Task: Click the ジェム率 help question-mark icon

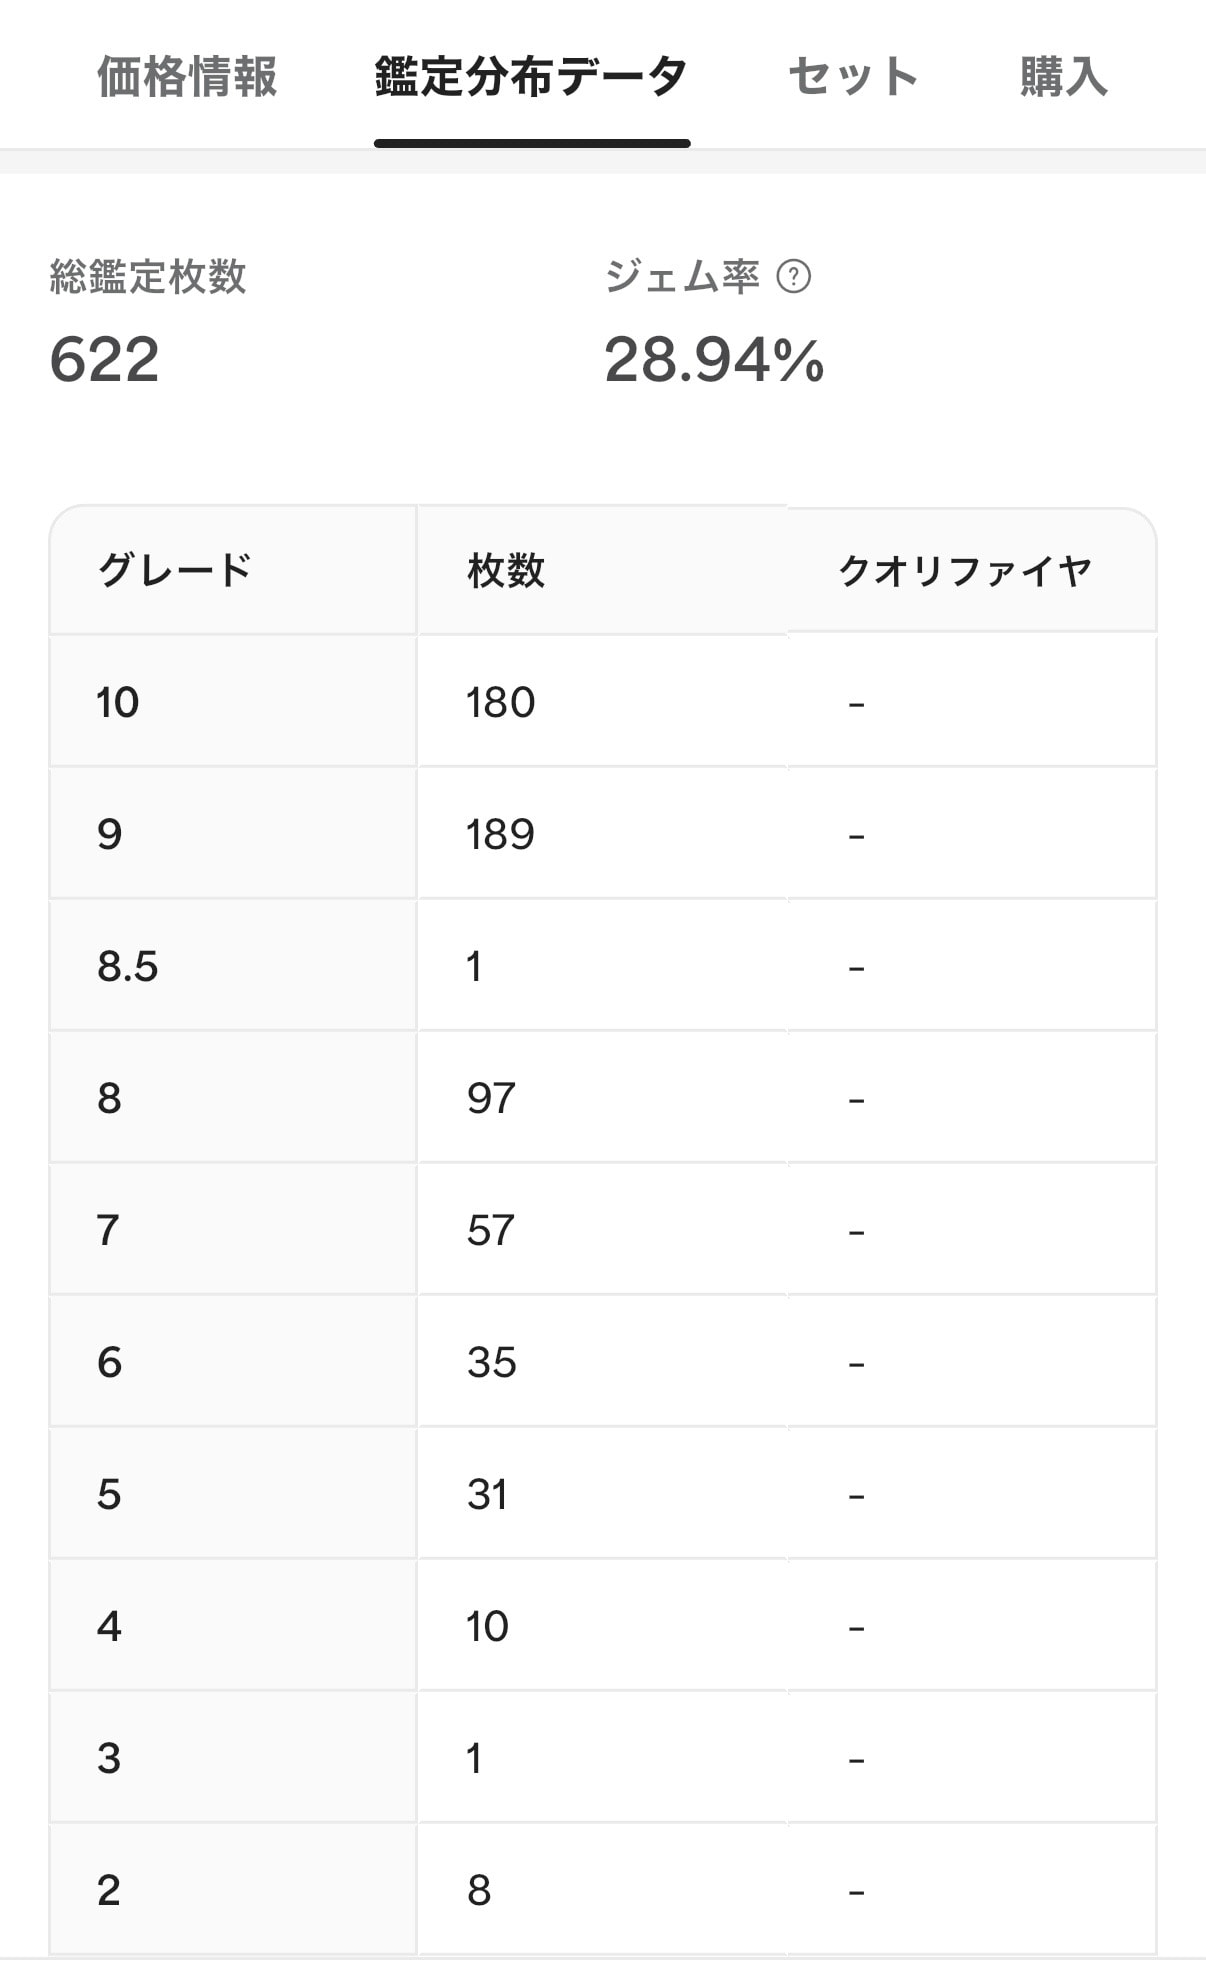Action: pyautogui.click(x=794, y=276)
